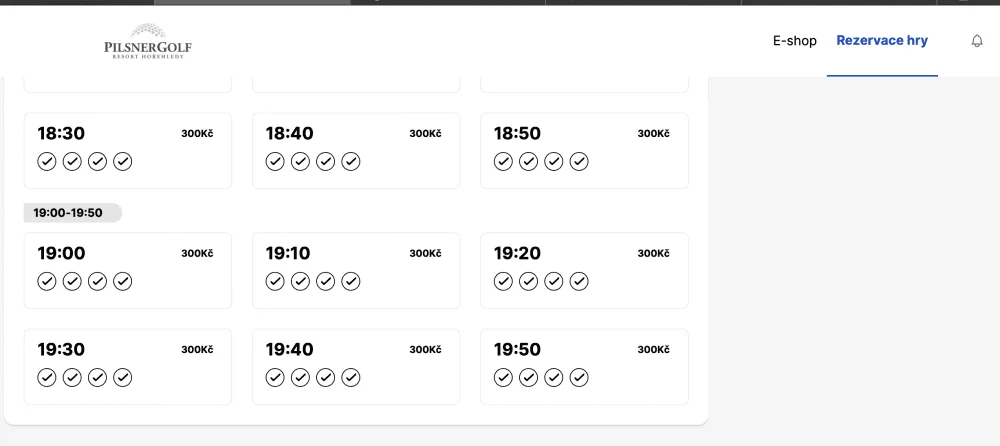The height and width of the screenshot is (446, 1000).
Task: Select first player slot at 18:30
Action: click(47, 162)
